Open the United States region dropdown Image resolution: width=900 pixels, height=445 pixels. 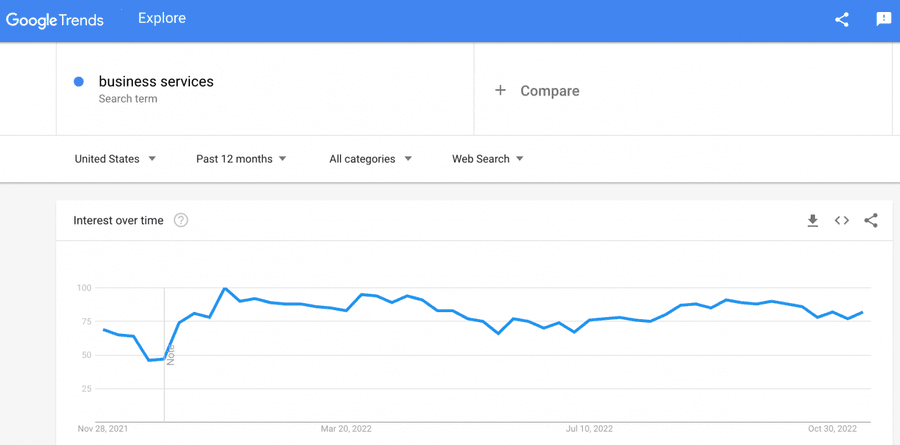click(115, 159)
